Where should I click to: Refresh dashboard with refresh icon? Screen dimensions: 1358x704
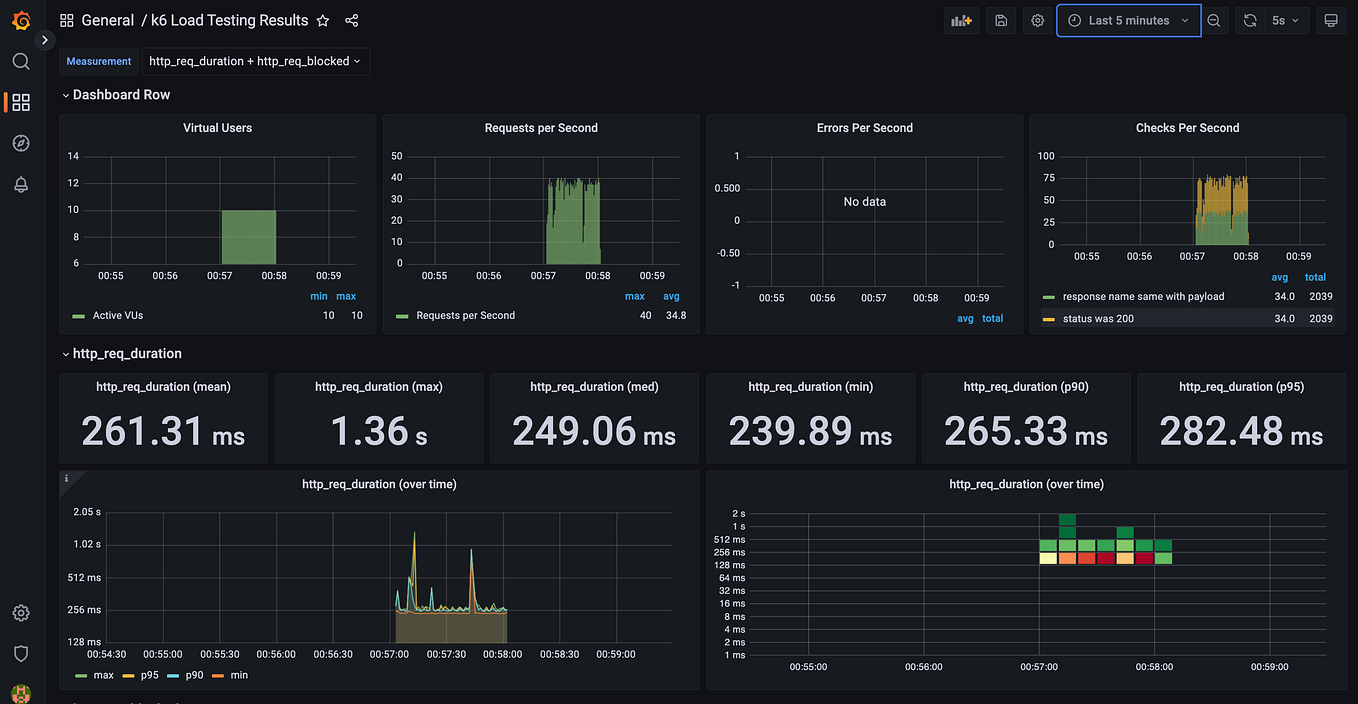[1250, 21]
